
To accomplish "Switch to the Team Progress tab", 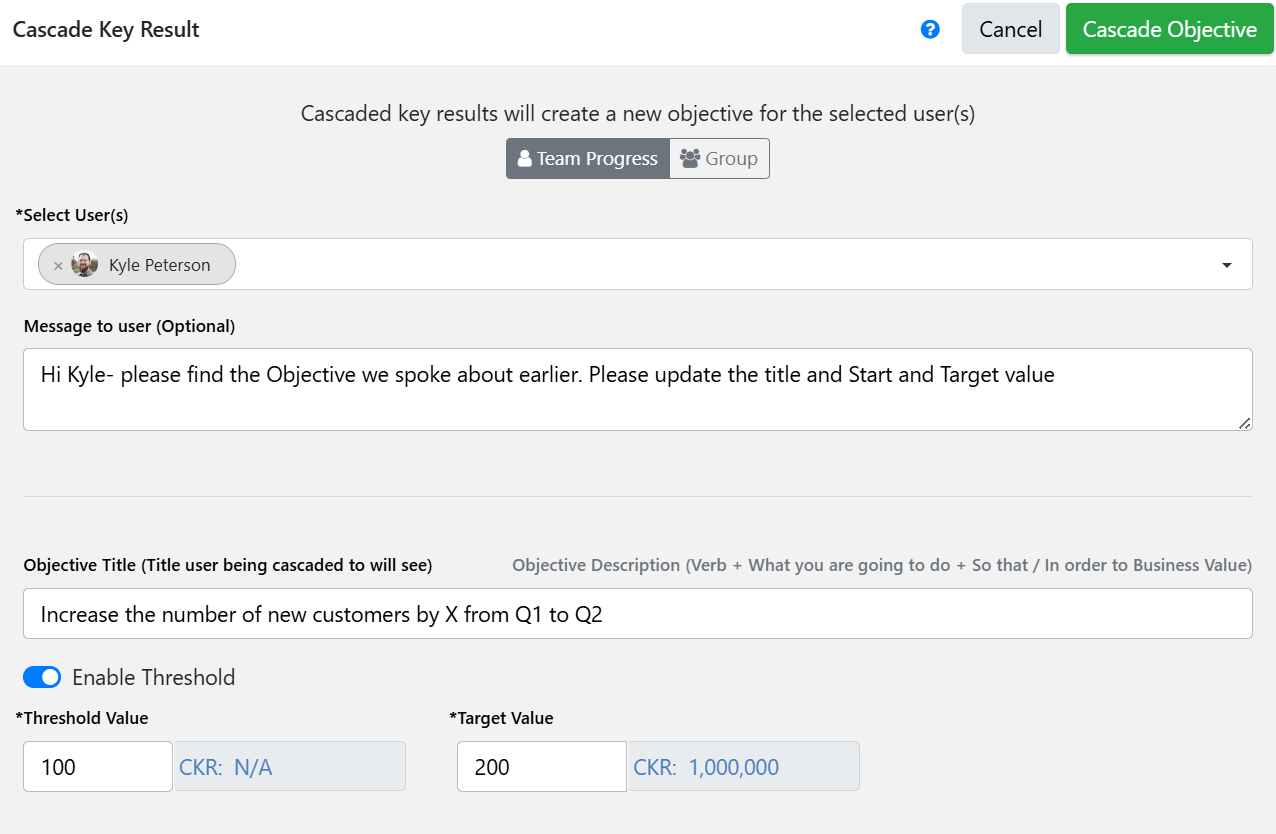I will pos(587,159).
